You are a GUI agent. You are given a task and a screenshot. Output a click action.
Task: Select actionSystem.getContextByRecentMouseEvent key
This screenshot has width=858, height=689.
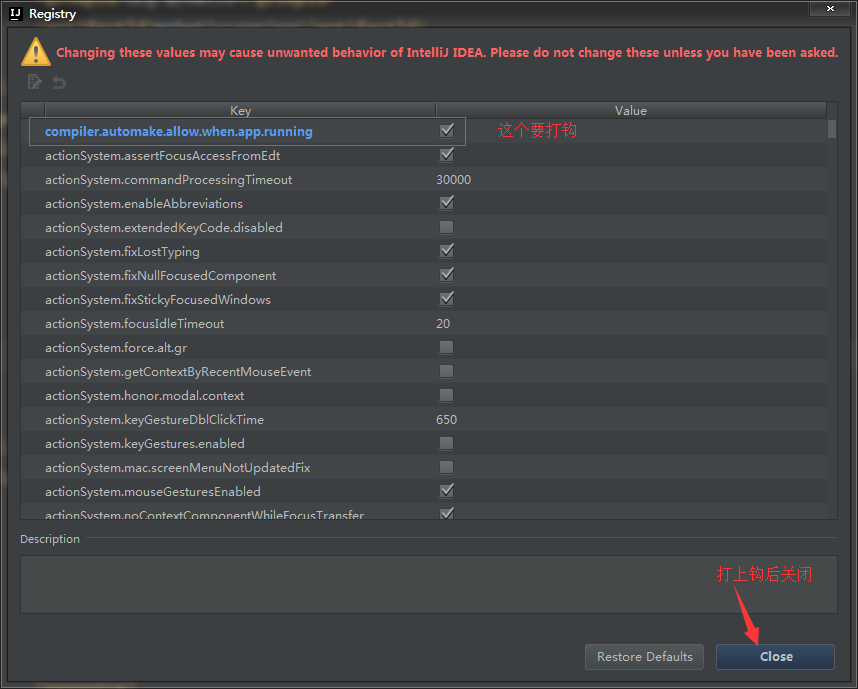(178, 372)
